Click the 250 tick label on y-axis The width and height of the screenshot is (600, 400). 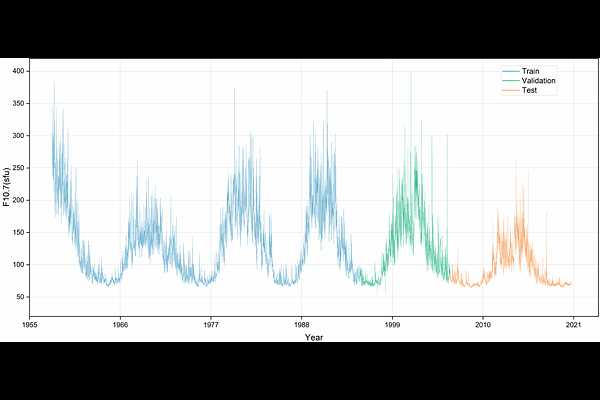[18, 168]
